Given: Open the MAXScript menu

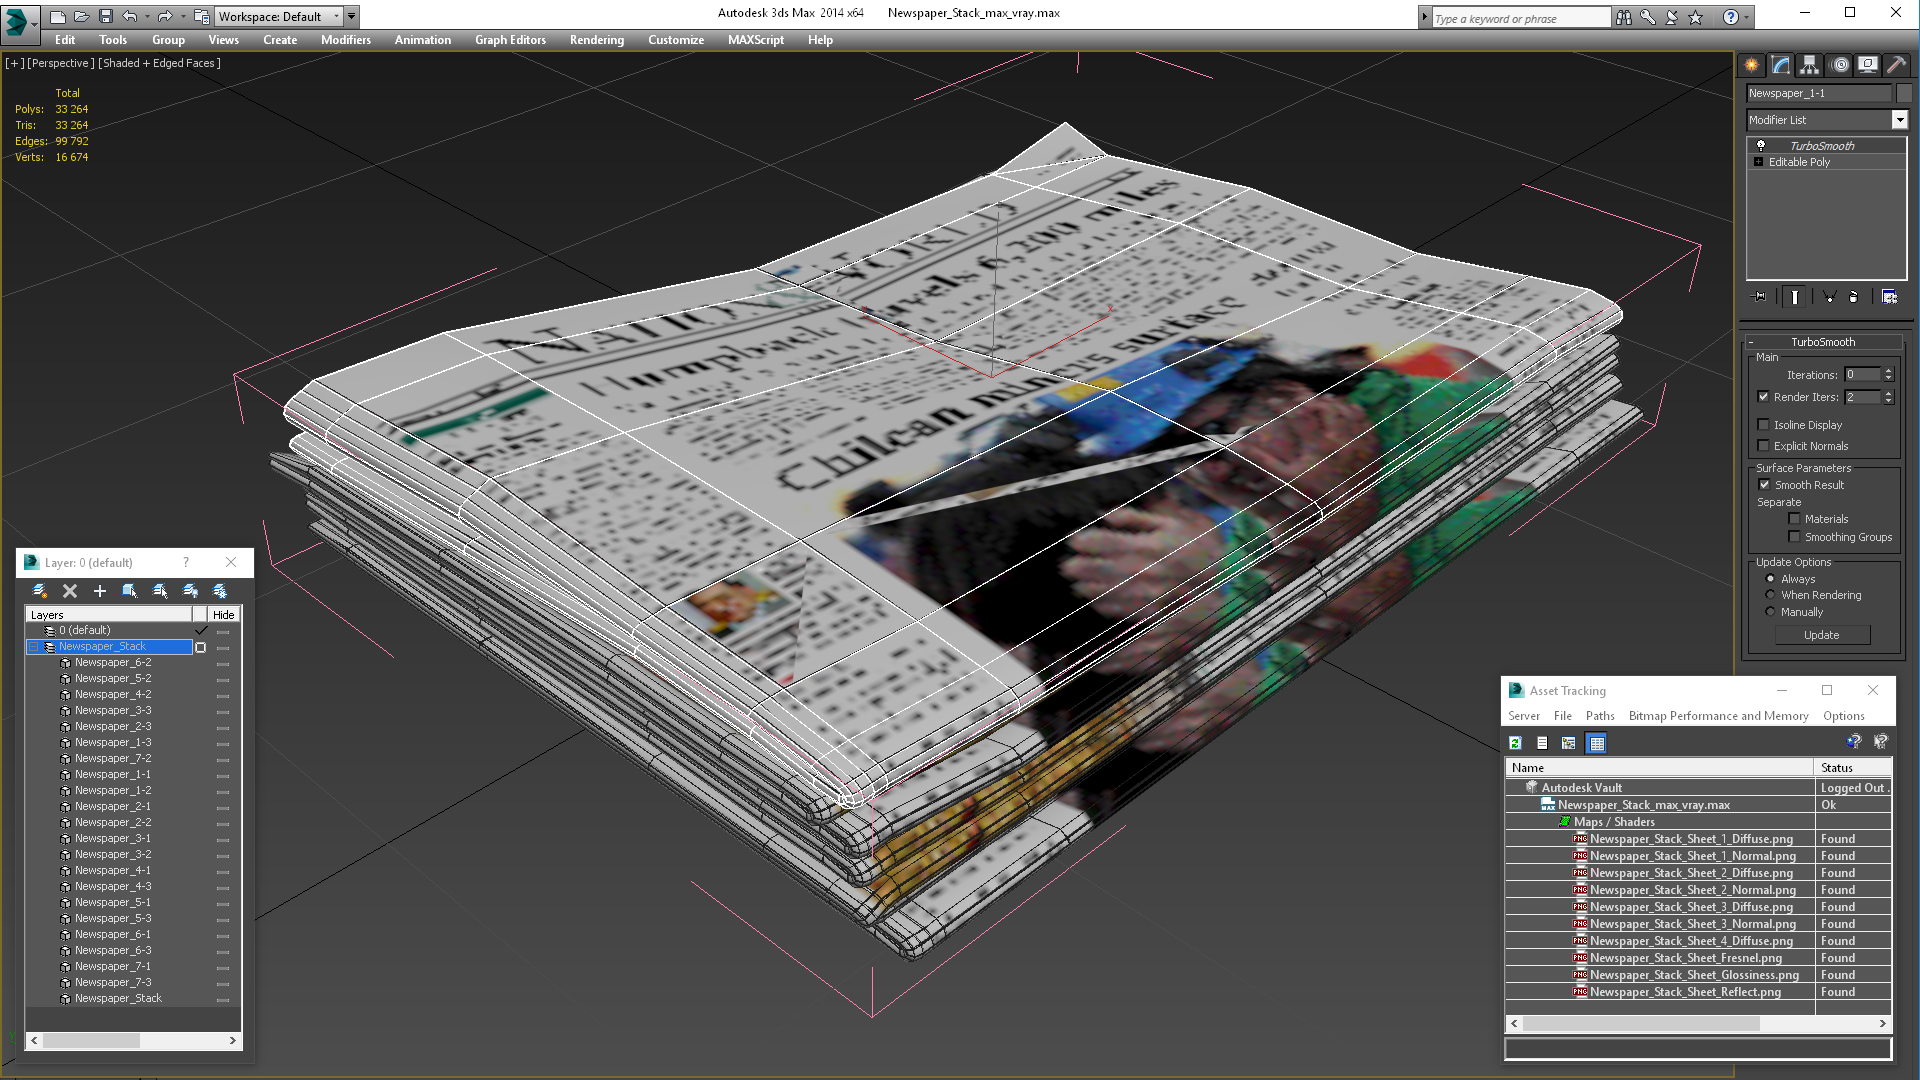Looking at the screenshot, I should click(756, 40).
